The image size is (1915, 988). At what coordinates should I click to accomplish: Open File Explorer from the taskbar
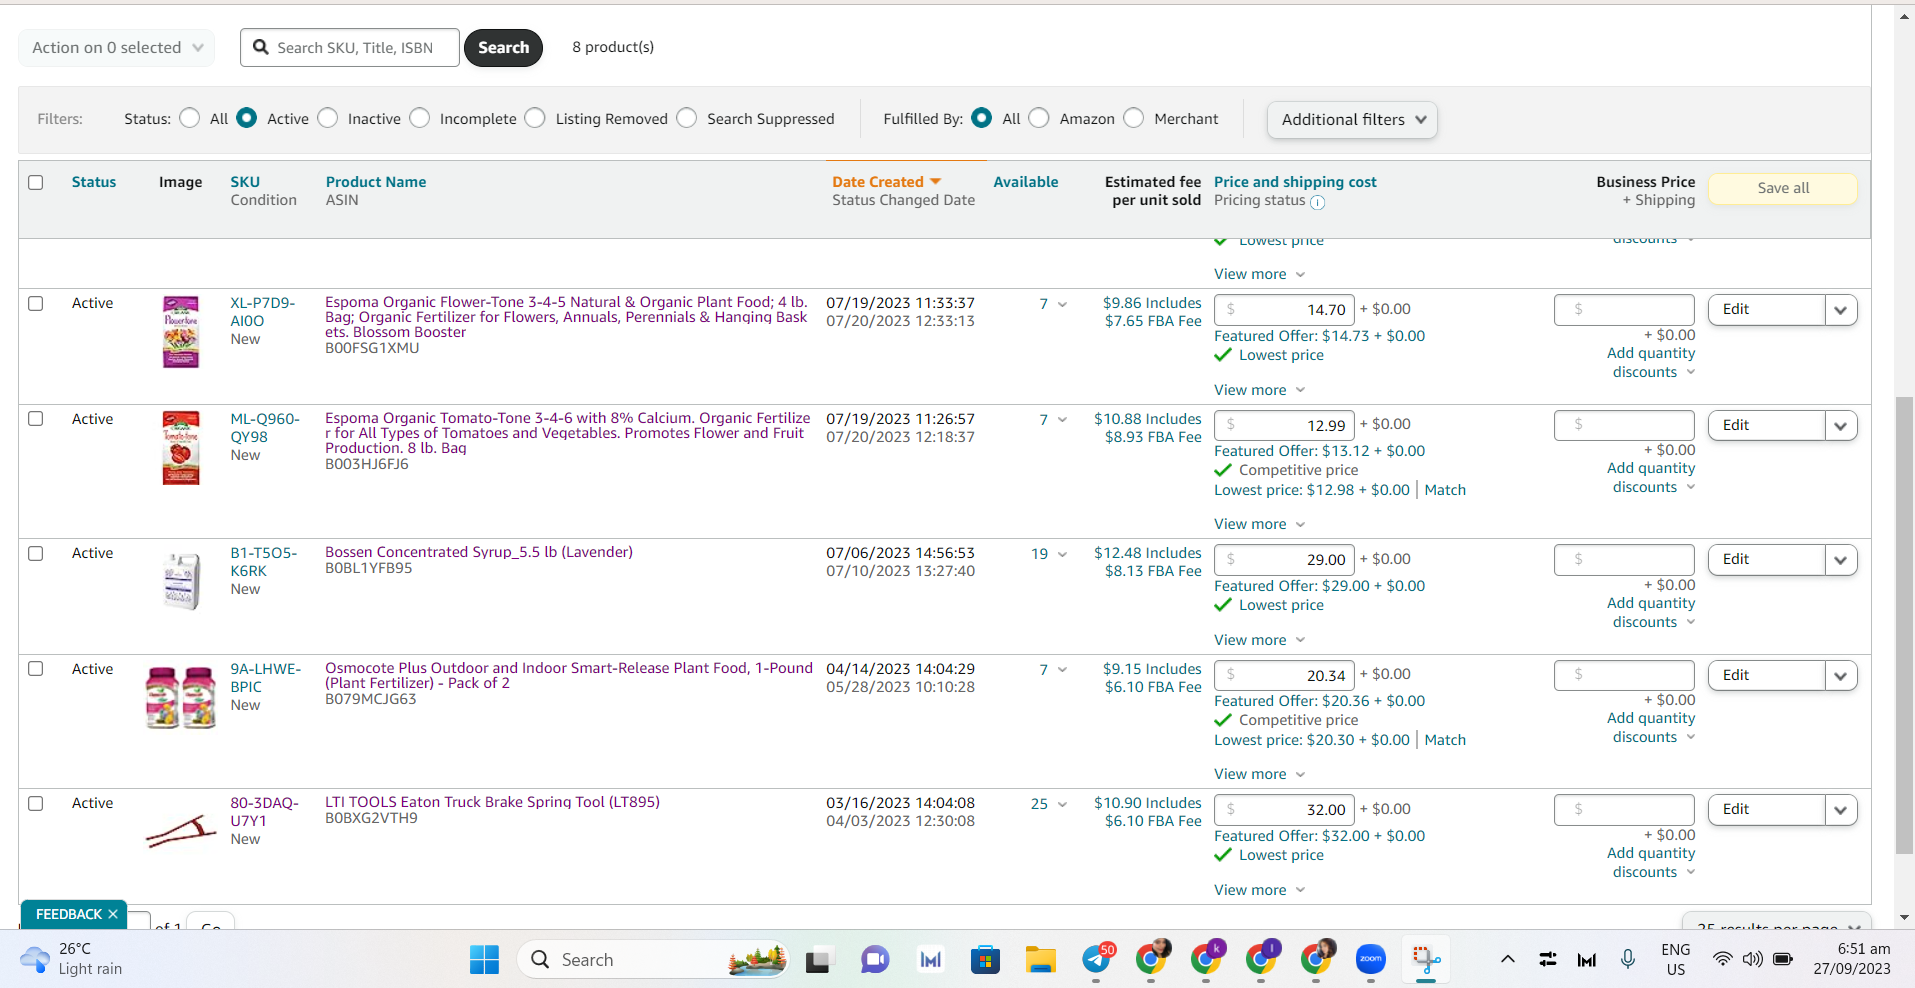tap(1040, 960)
